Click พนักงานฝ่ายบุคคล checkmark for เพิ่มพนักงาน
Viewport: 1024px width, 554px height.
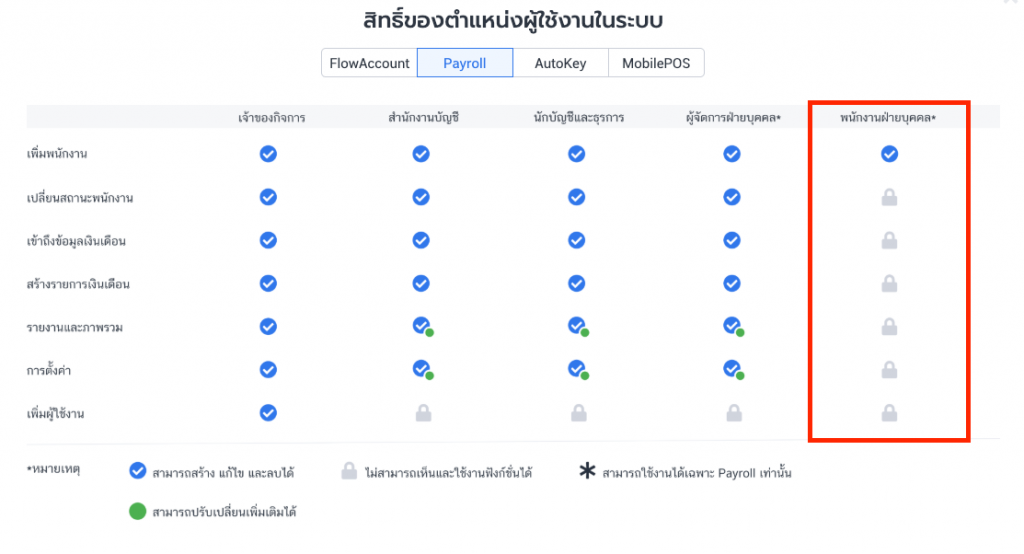tap(889, 154)
